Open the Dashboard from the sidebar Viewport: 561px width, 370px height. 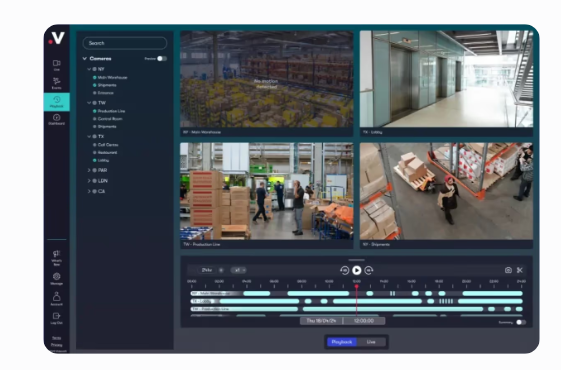pyautogui.click(x=57, y=120)
